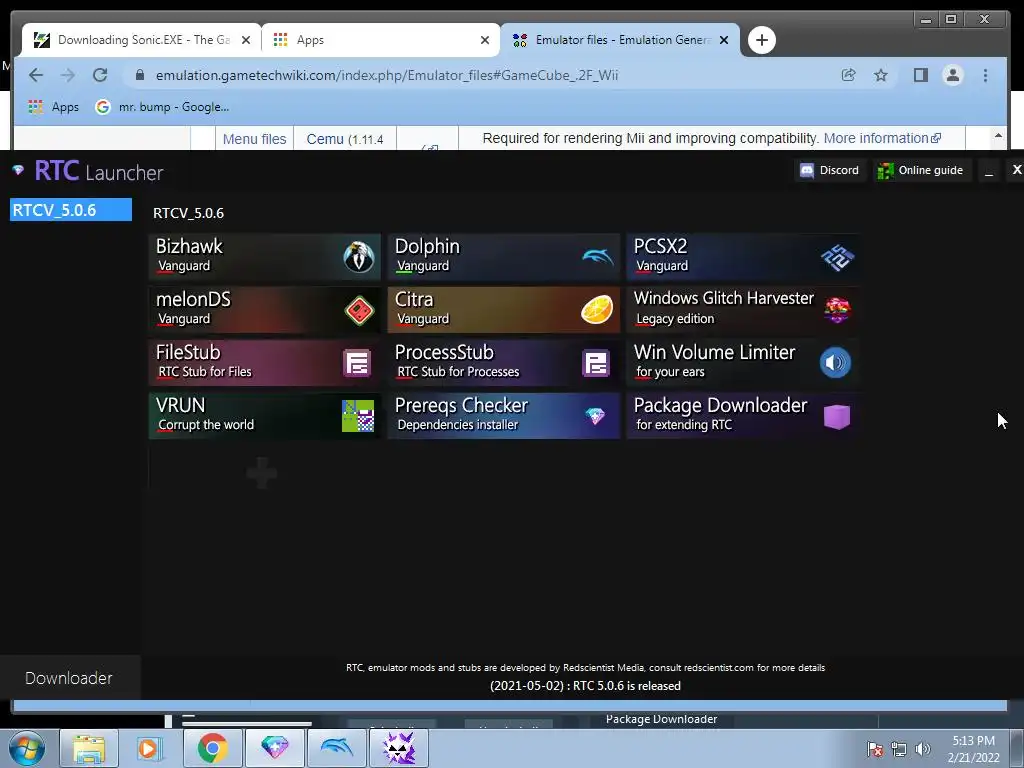
Task: Click the Prereqs Checker gem icon
Action: 595,416
